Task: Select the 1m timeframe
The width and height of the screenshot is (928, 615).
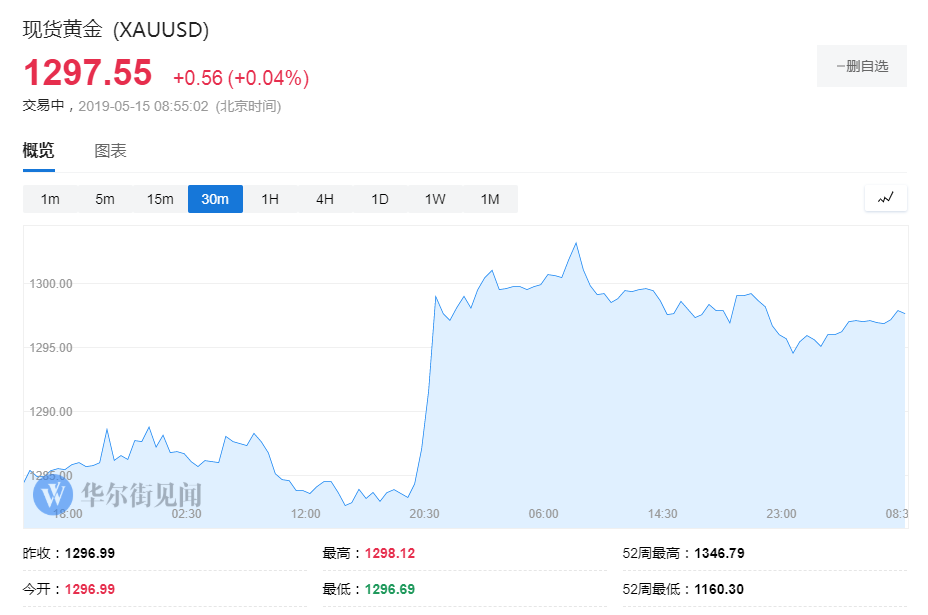Action: click(x=50, y=199)
